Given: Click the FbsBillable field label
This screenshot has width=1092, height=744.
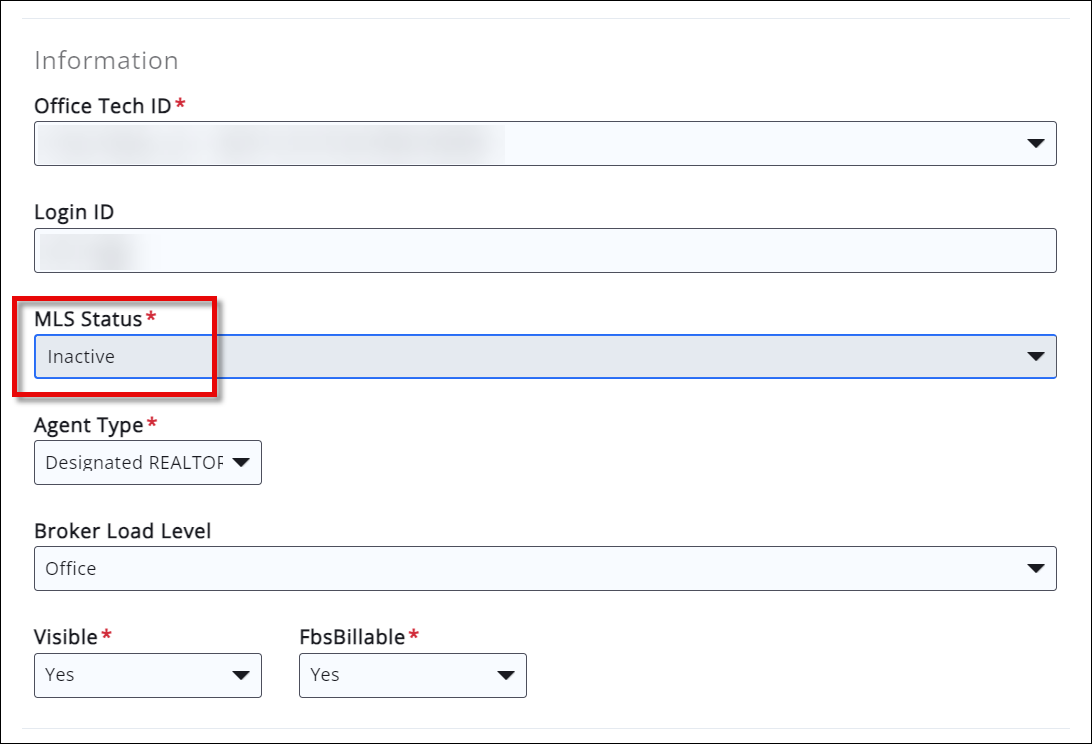Looking at the screenshot, I should (352, 637).
